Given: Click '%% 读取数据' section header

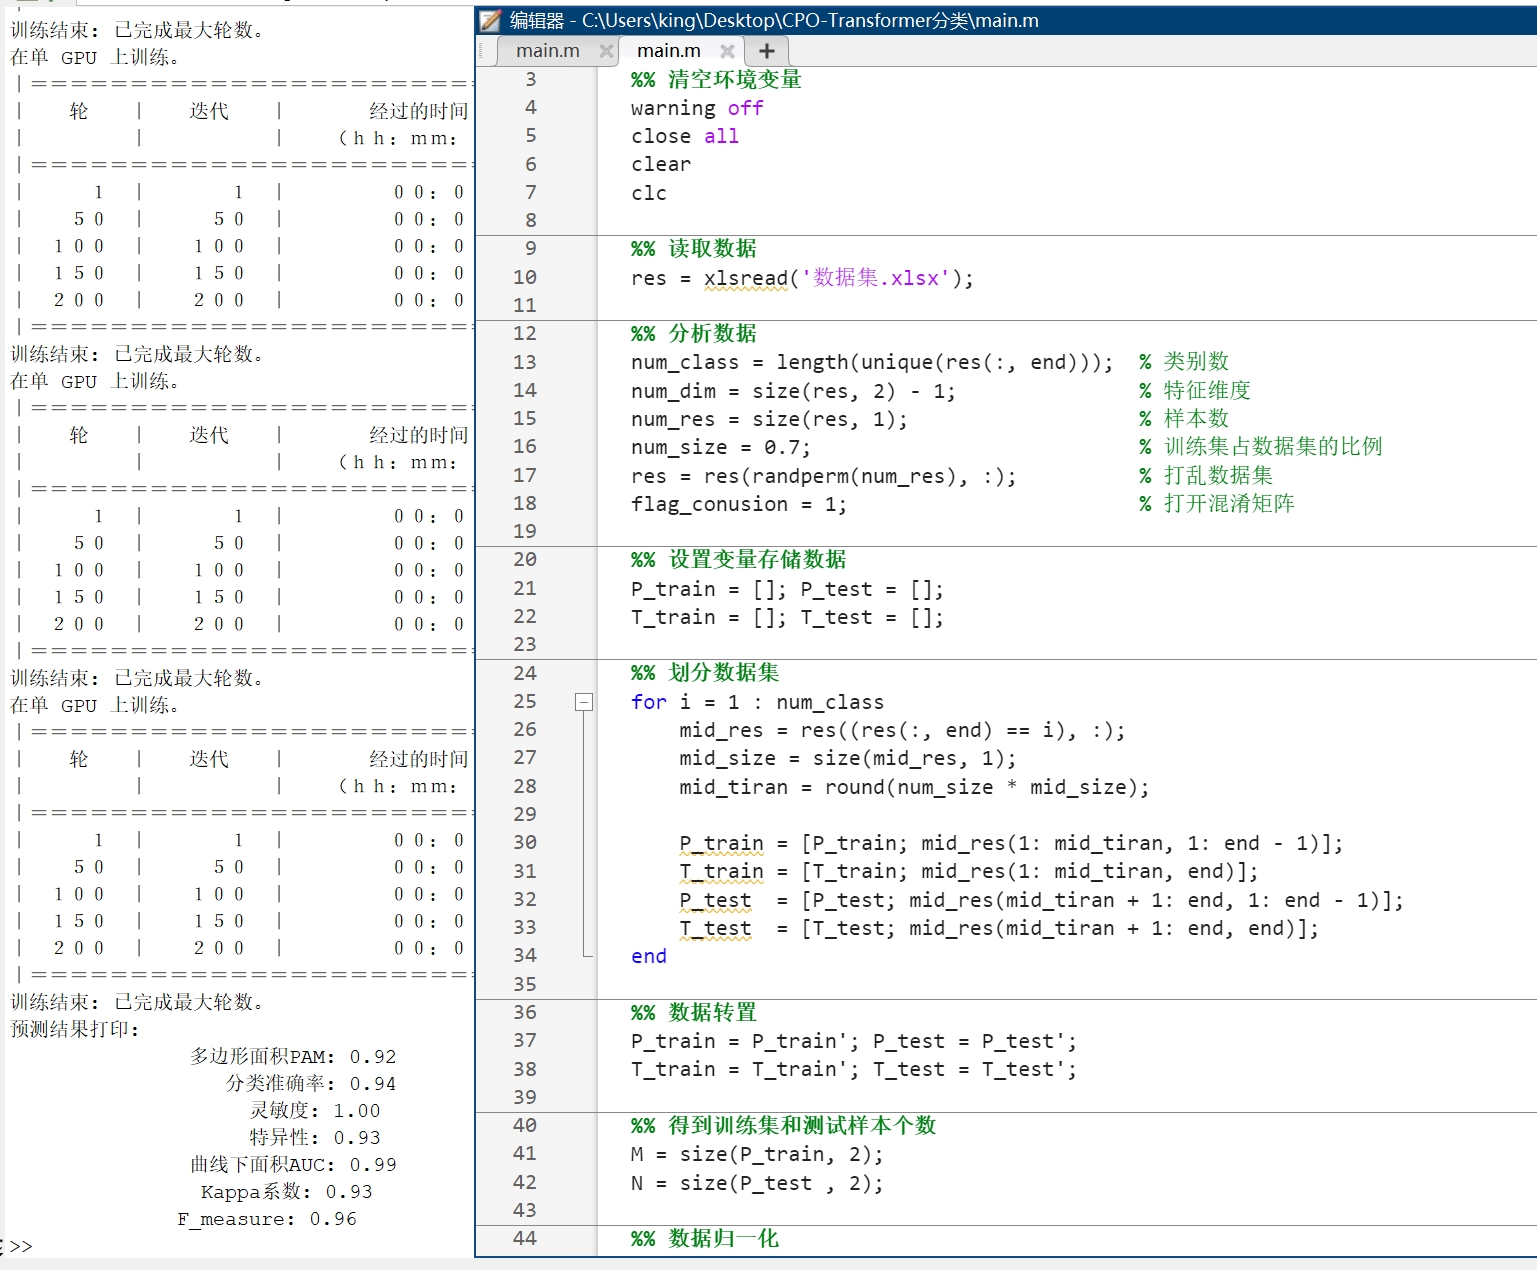Looking at the screenshot, I should 694,249.
